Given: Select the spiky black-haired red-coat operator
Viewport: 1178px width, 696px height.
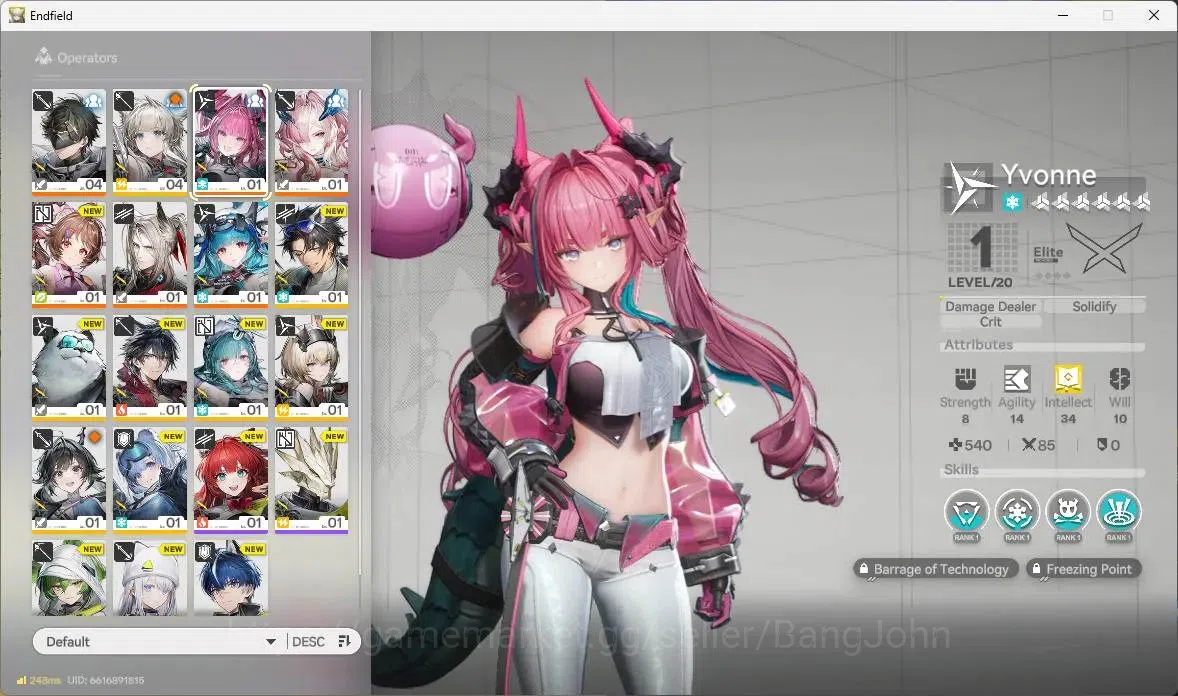Looking at the screenshot, I should (x=150, y=367).
